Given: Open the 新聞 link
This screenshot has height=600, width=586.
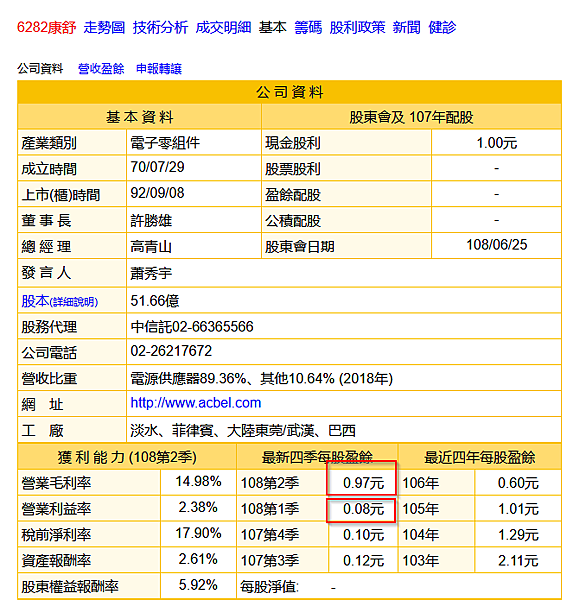Looking at the screenshot, I should pos(406,28).
